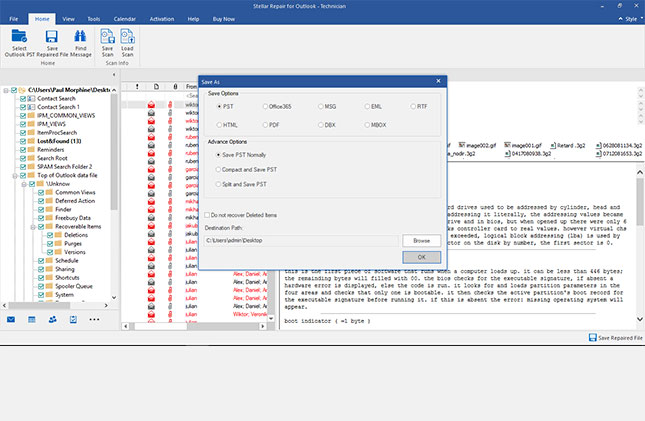
Task: Open Retard .3g2 attachment
Action: [x=568, y=145]
